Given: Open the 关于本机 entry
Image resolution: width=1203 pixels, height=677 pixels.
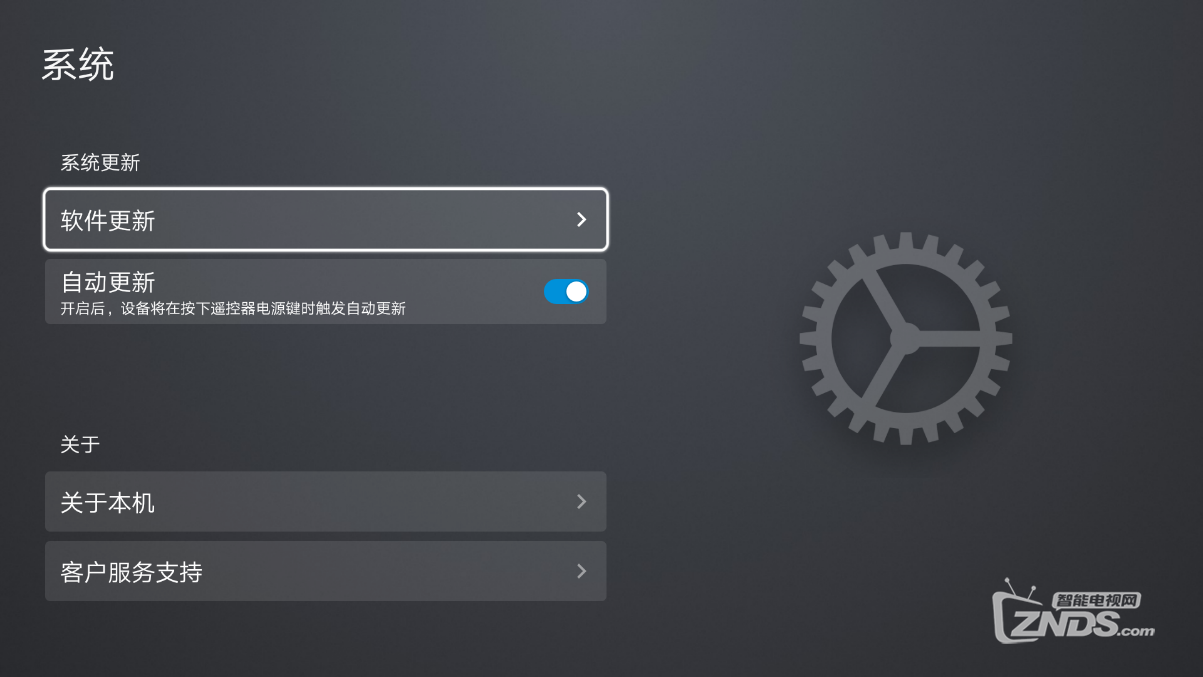Looking at the screenshot, I should [x=326, y=502].
